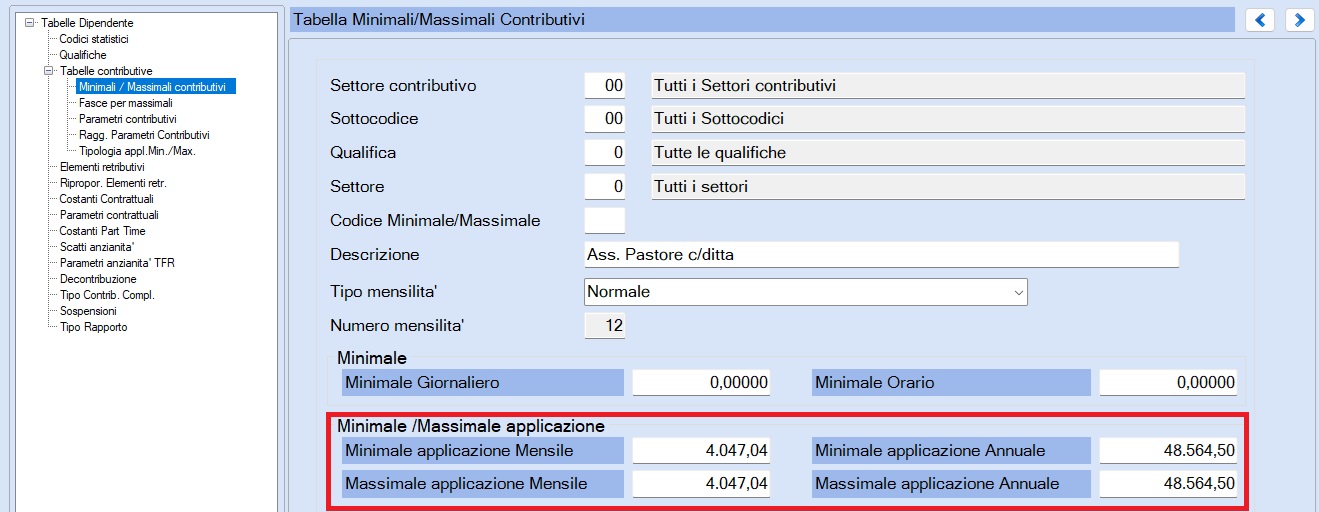
Task: Collapse the Tabelle contributive tree node
Action: [48, 71]
